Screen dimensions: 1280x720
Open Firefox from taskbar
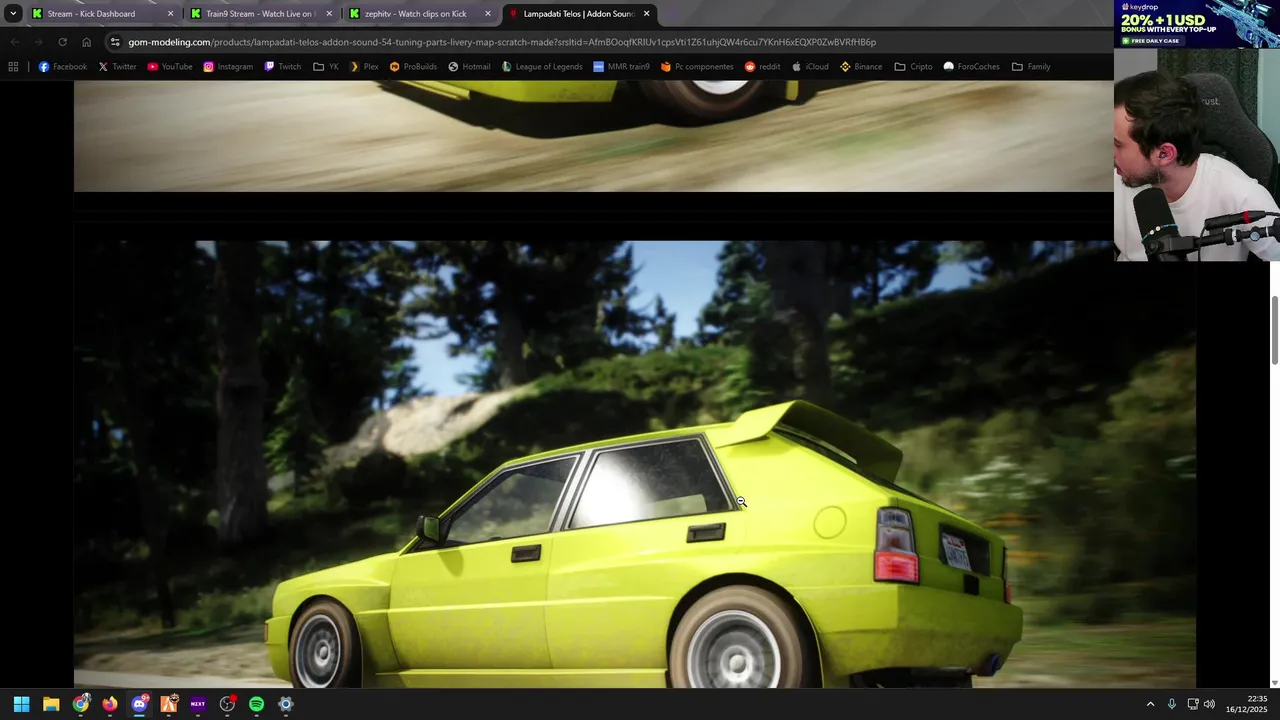[x=109, y=704]
